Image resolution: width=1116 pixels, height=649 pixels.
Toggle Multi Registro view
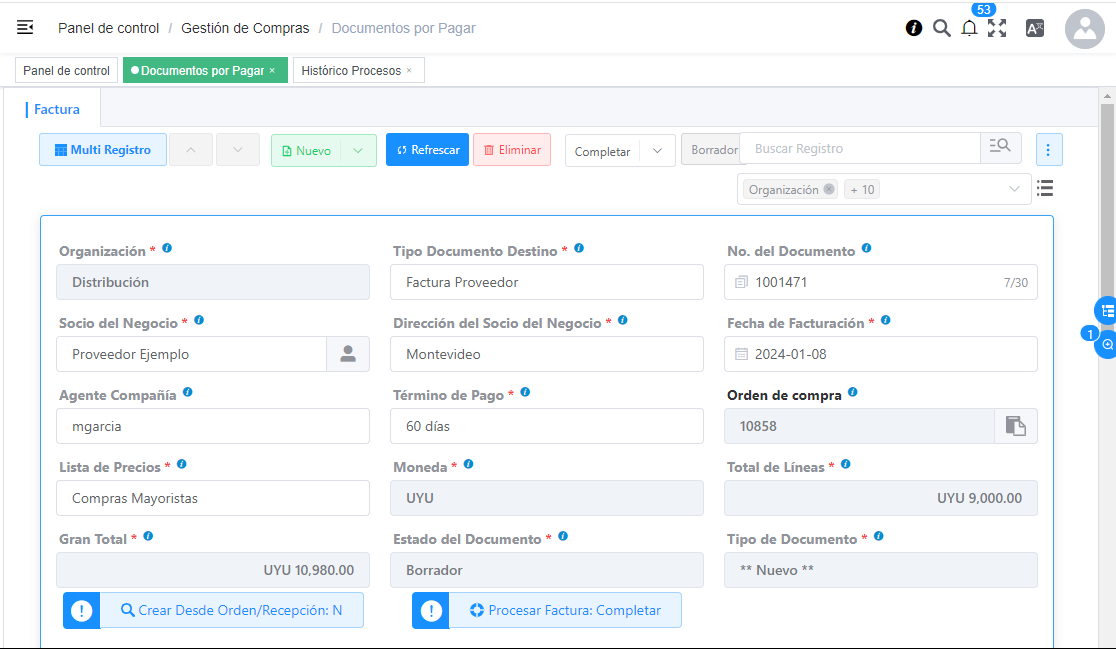pos(103,150)
